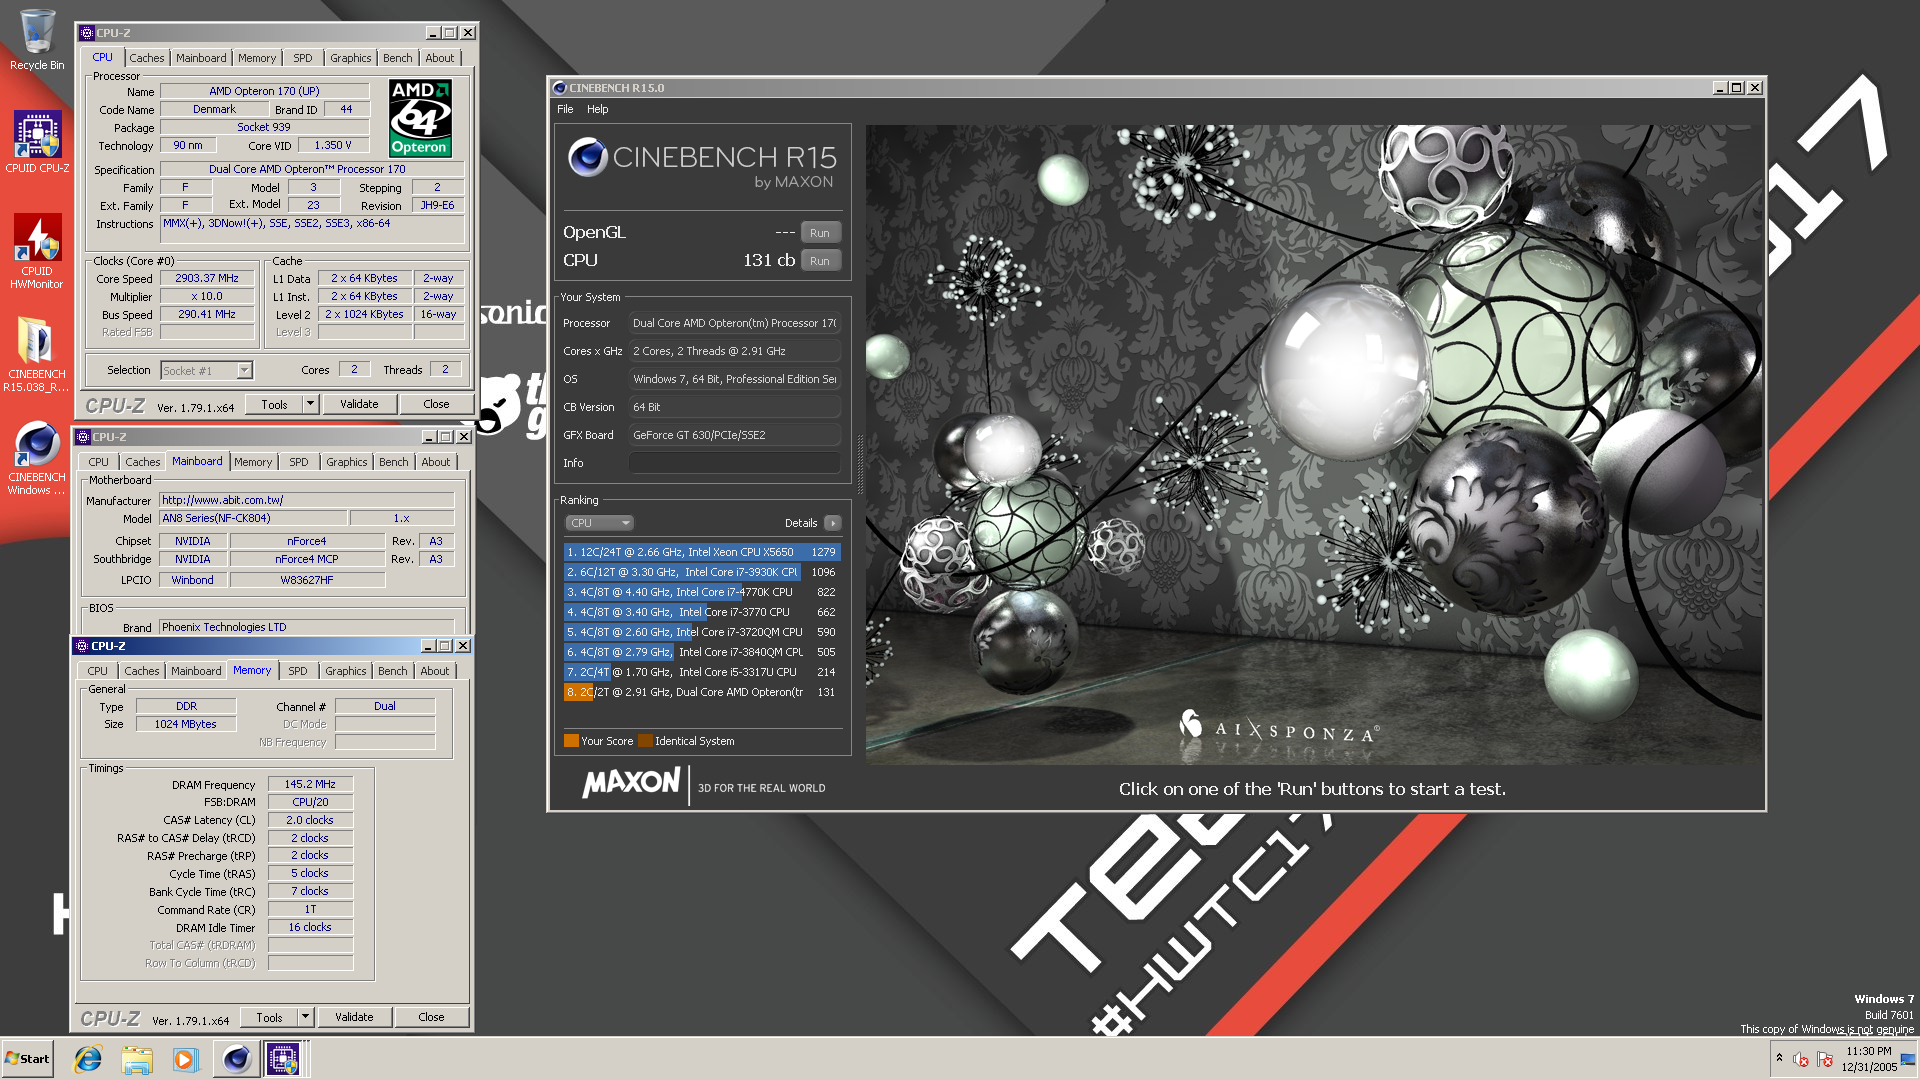The width and height of the screenshot is (1920, 1080).
Task: Click the Start button
Action: [27, 1059]
